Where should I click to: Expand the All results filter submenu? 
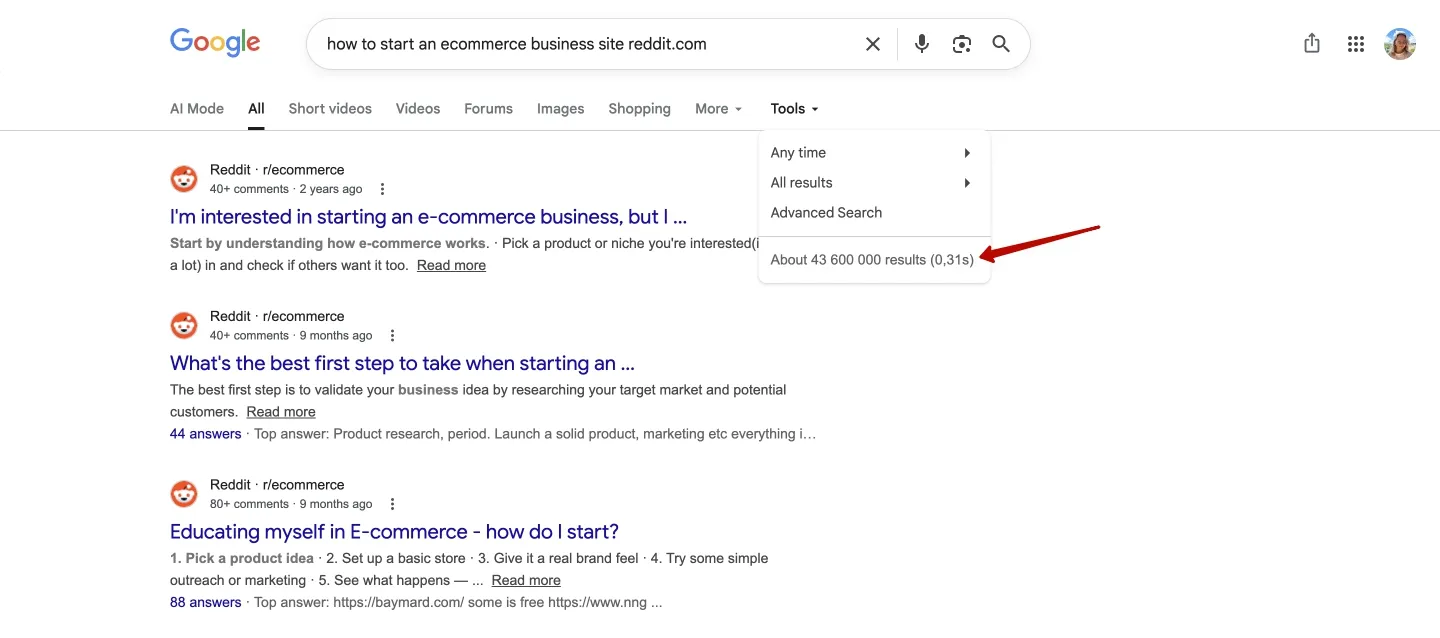coord(801,182)
